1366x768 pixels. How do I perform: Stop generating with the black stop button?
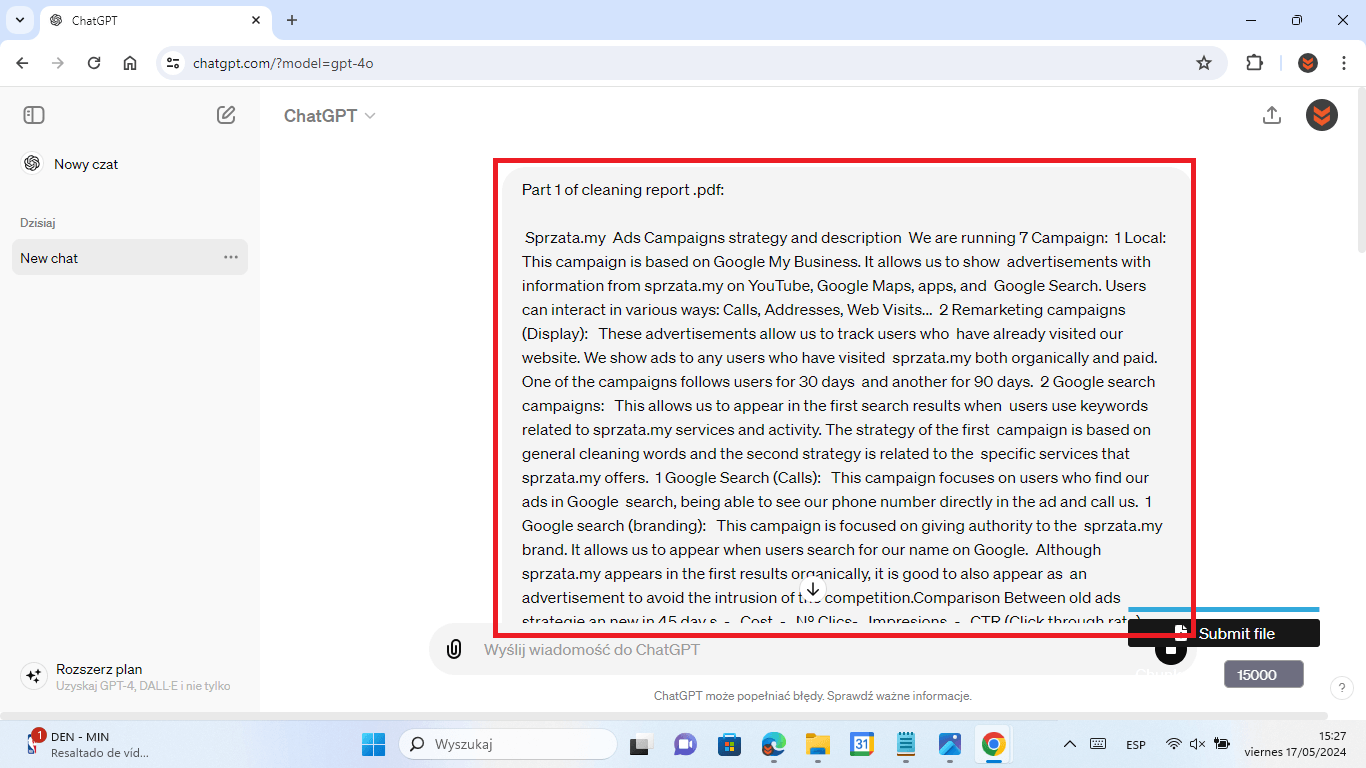1171,649
